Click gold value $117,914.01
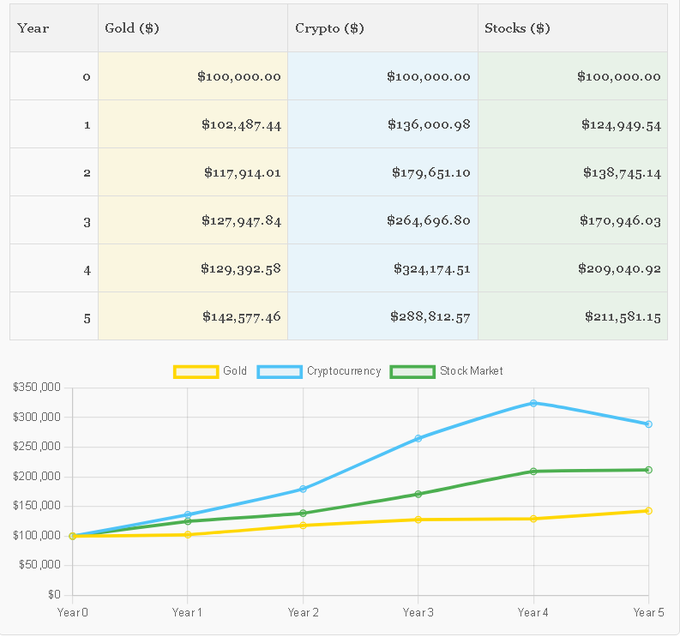The width and height of the screenshot is (680, 637). (242, 173)
